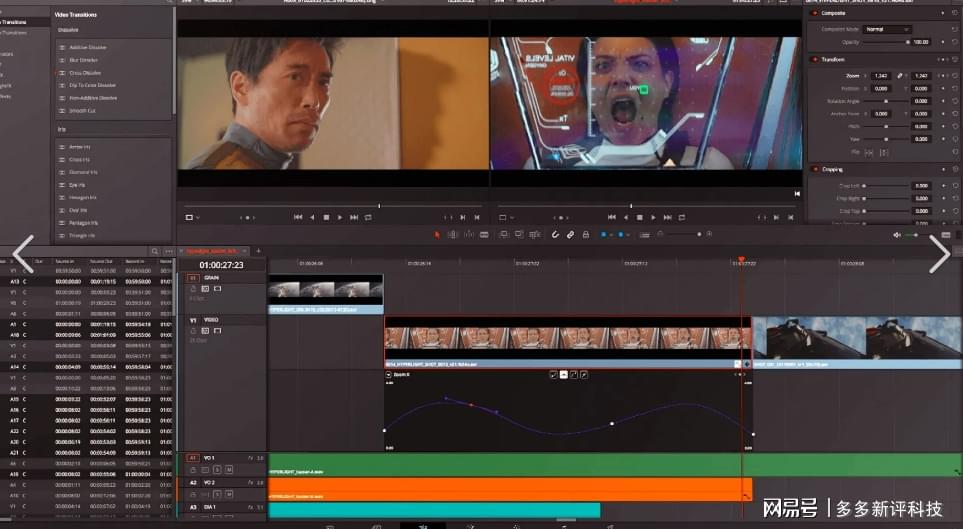Viewport: 963px width, 529px height.
Task: Click the Zoom X/Y link chain icon
Action: pyautogui.click(x=900, y=76)
